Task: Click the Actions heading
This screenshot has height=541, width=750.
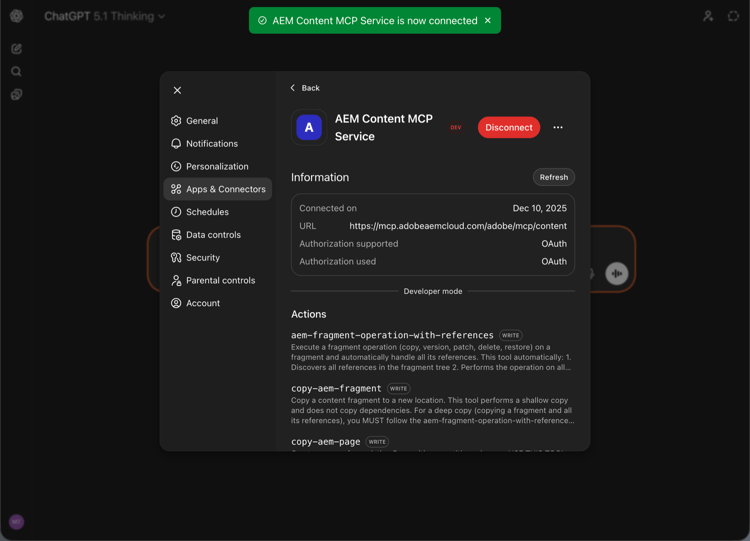Action: (x=309, y=314)
